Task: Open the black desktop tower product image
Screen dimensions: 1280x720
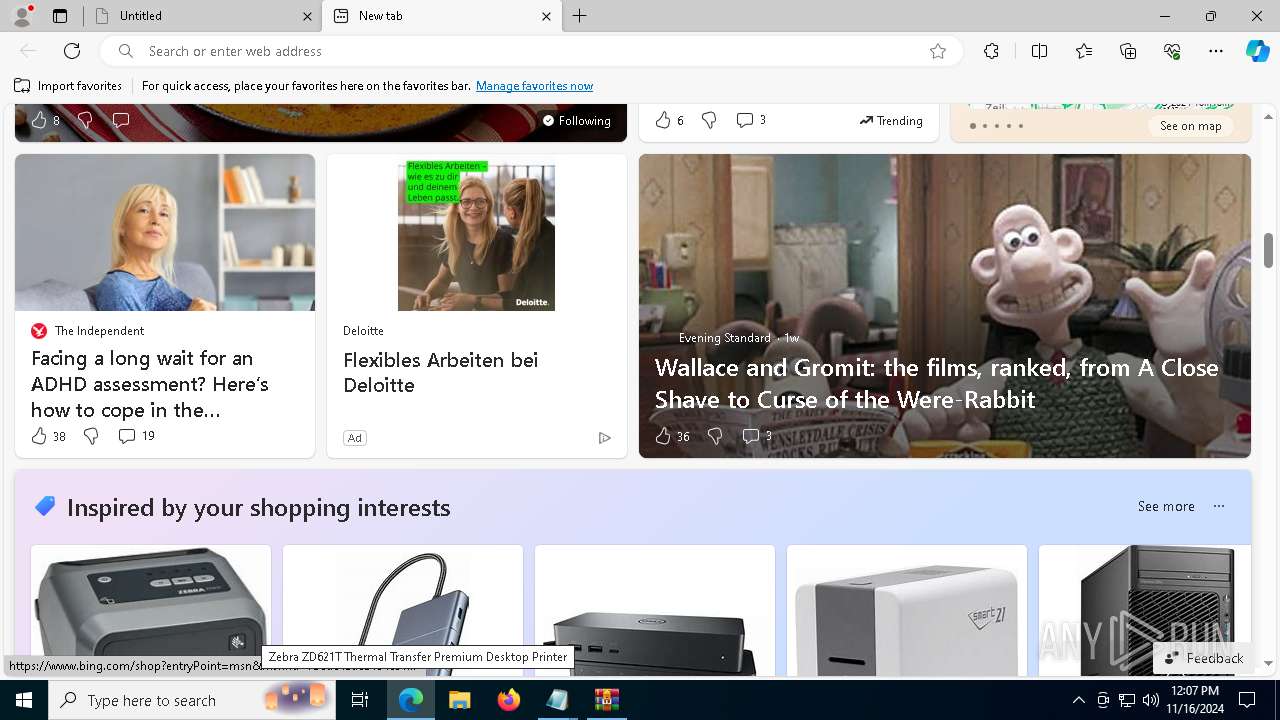Action: pos(1145,610)
